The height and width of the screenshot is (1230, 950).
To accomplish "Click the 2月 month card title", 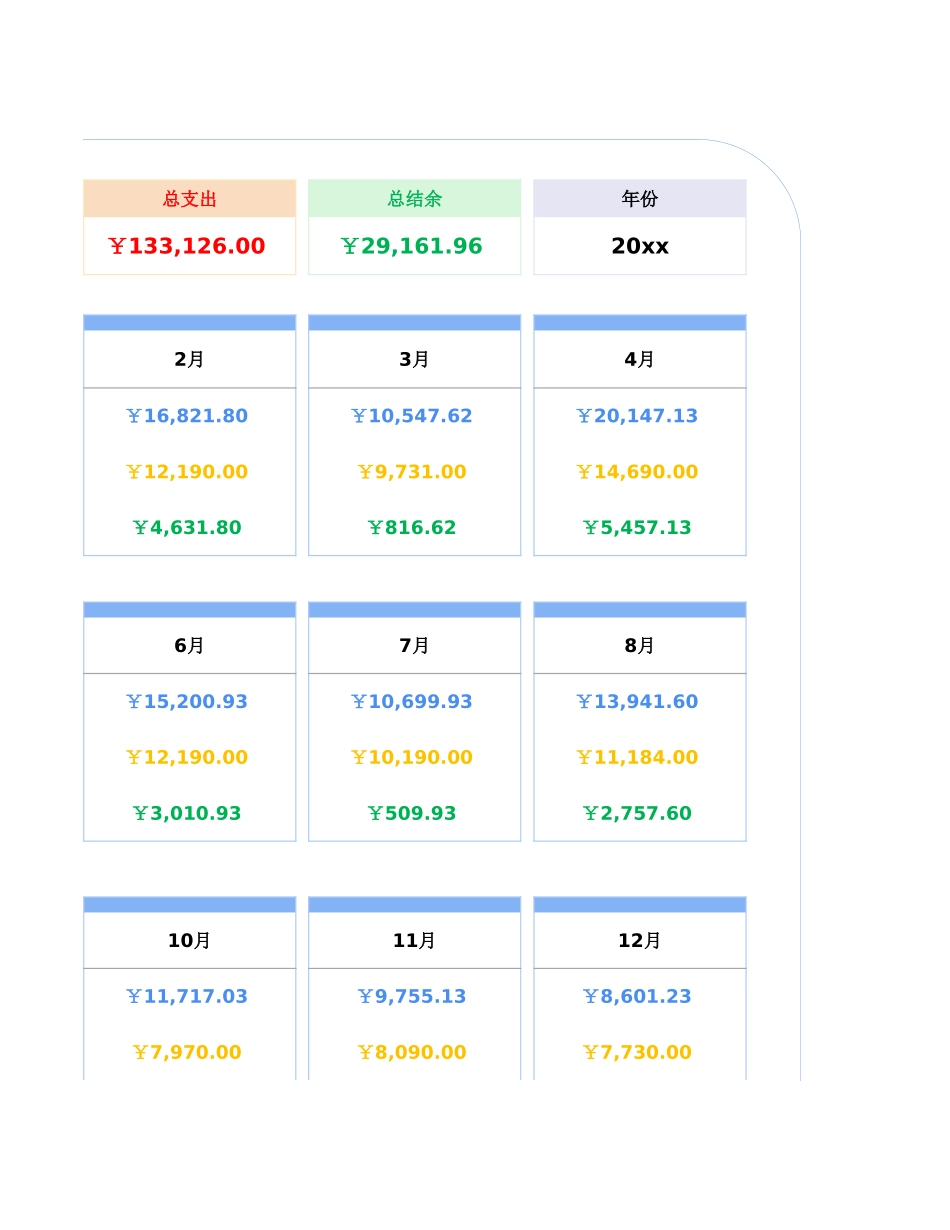I will click(x=189, y=359).
